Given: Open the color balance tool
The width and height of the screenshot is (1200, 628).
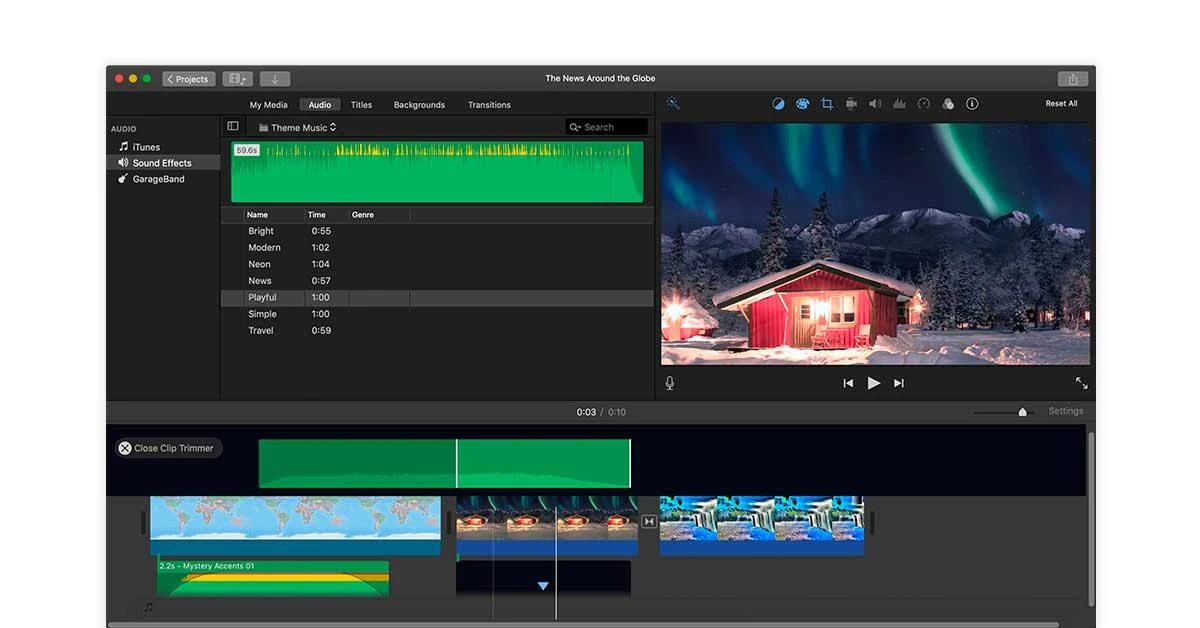Looking at the screenshot, I should pyautogui.click(x=778, y=104).
